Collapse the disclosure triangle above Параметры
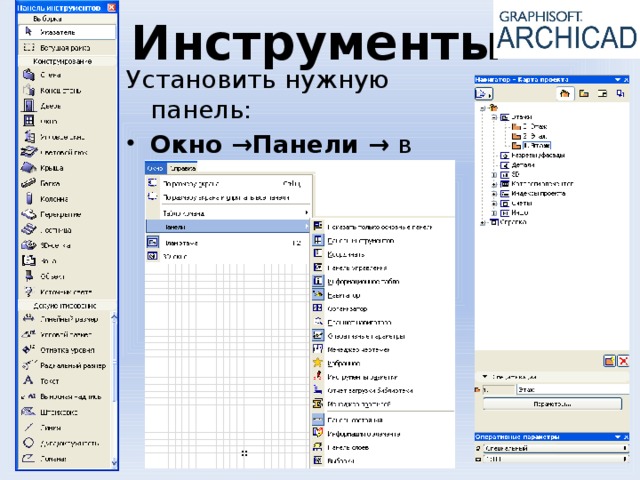The height and width of the screenshot is (480, 640). coord(485,376)
